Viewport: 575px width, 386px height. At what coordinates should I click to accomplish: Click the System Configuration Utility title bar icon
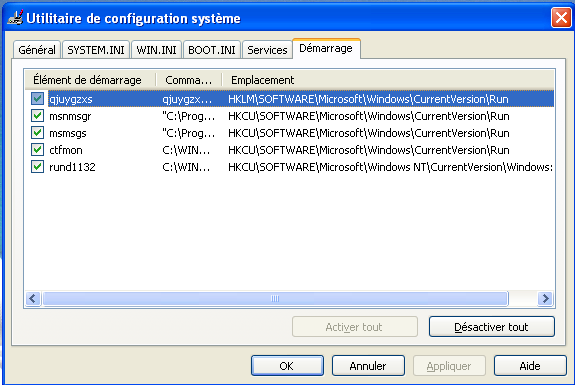pos(15,18)
